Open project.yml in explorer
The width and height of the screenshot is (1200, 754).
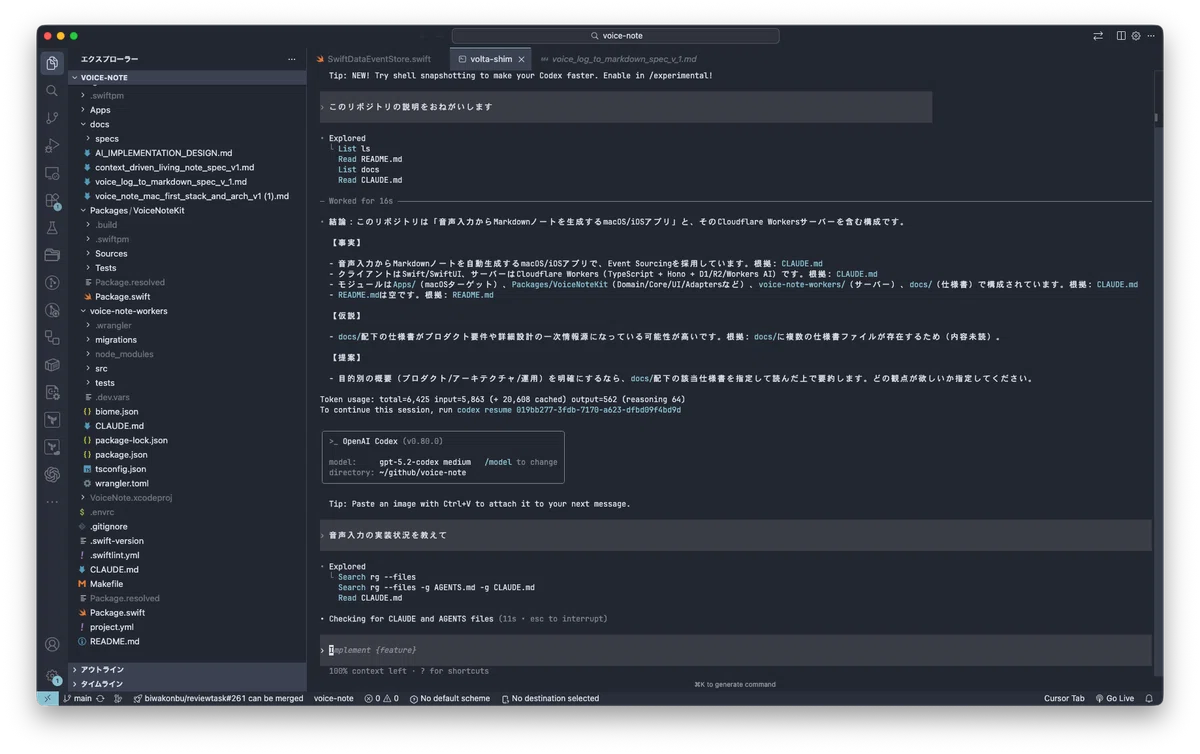pos(188,627)
